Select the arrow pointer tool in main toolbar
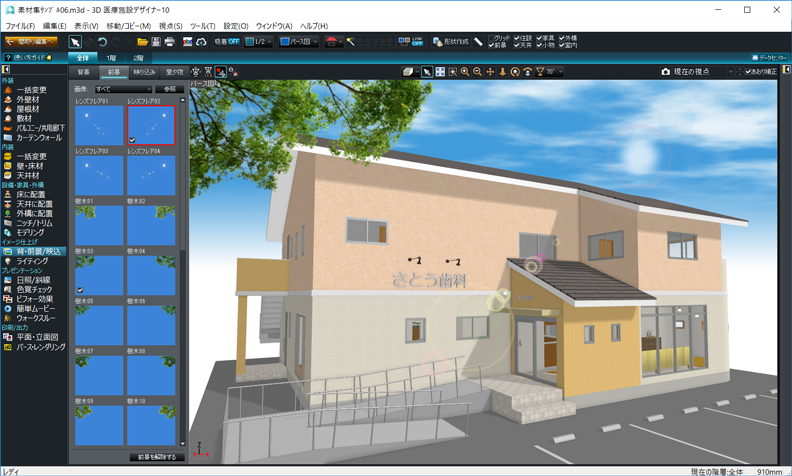This screenshot has width=792, height=476. click(75, 42)
